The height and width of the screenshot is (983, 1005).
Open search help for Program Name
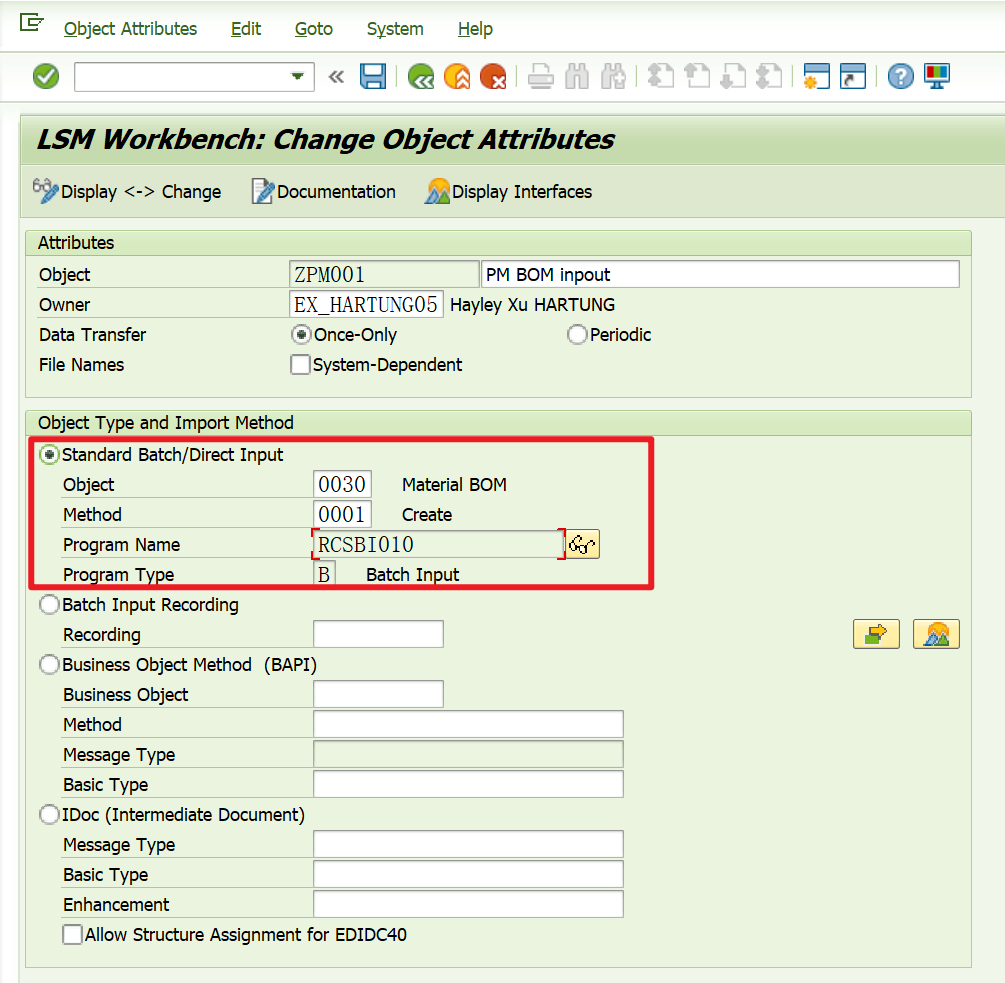pyautogui.click(x=582, y=543)
